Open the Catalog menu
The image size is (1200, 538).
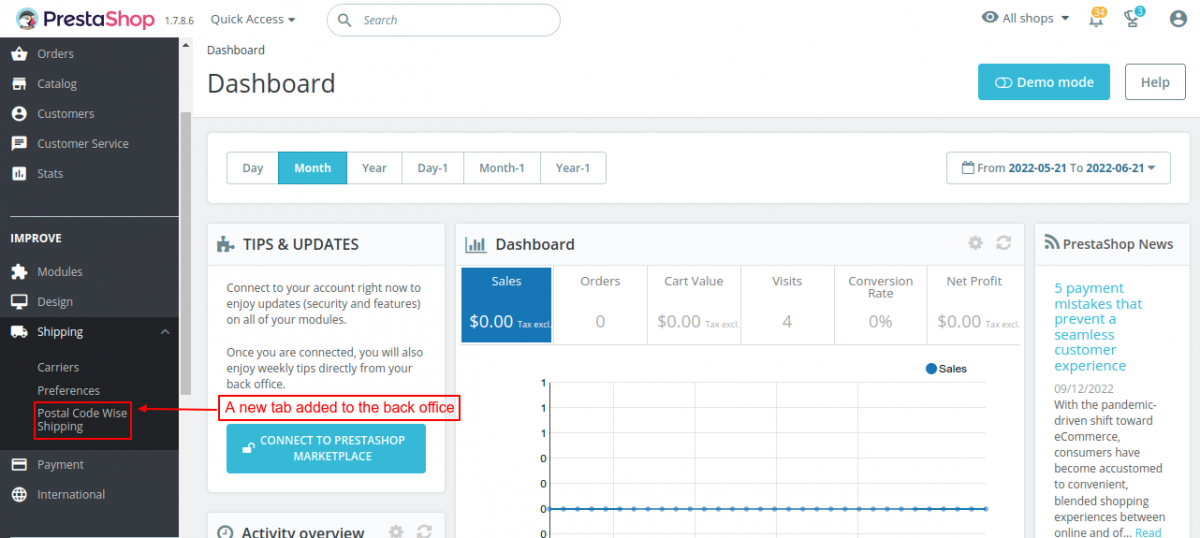[x=89, y=84]
